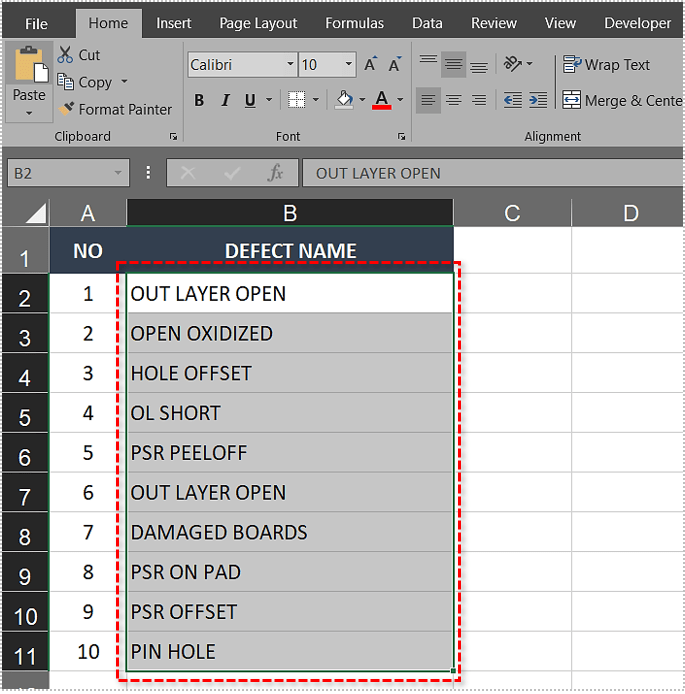Viewport: 685px width, 694px height.
Task: Increase font size with the larger A icon
Action: point(370,65)
